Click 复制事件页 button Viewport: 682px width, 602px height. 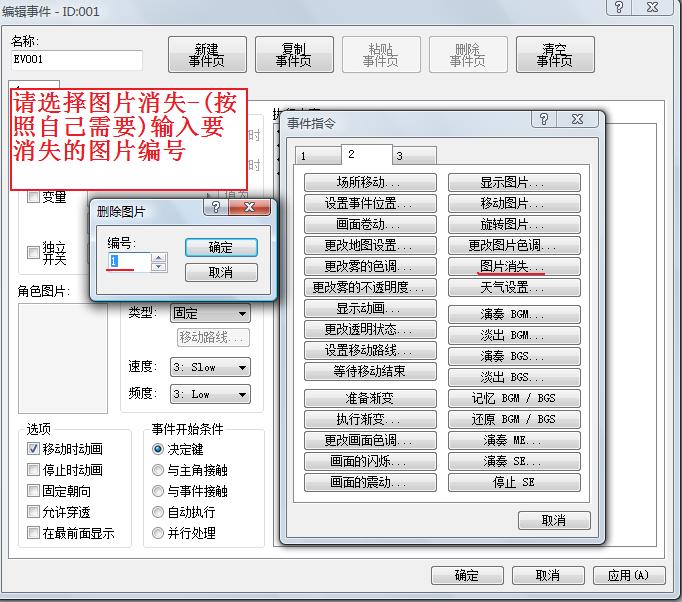(294, 54)
